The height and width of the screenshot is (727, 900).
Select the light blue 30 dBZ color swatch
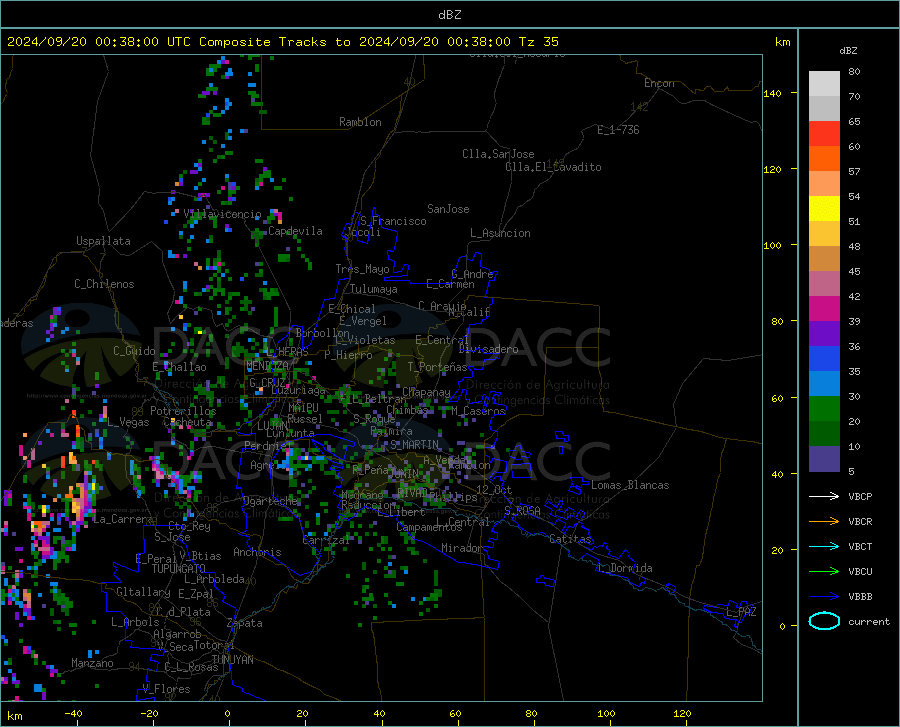pyautogui.click(x=824, y=384)
